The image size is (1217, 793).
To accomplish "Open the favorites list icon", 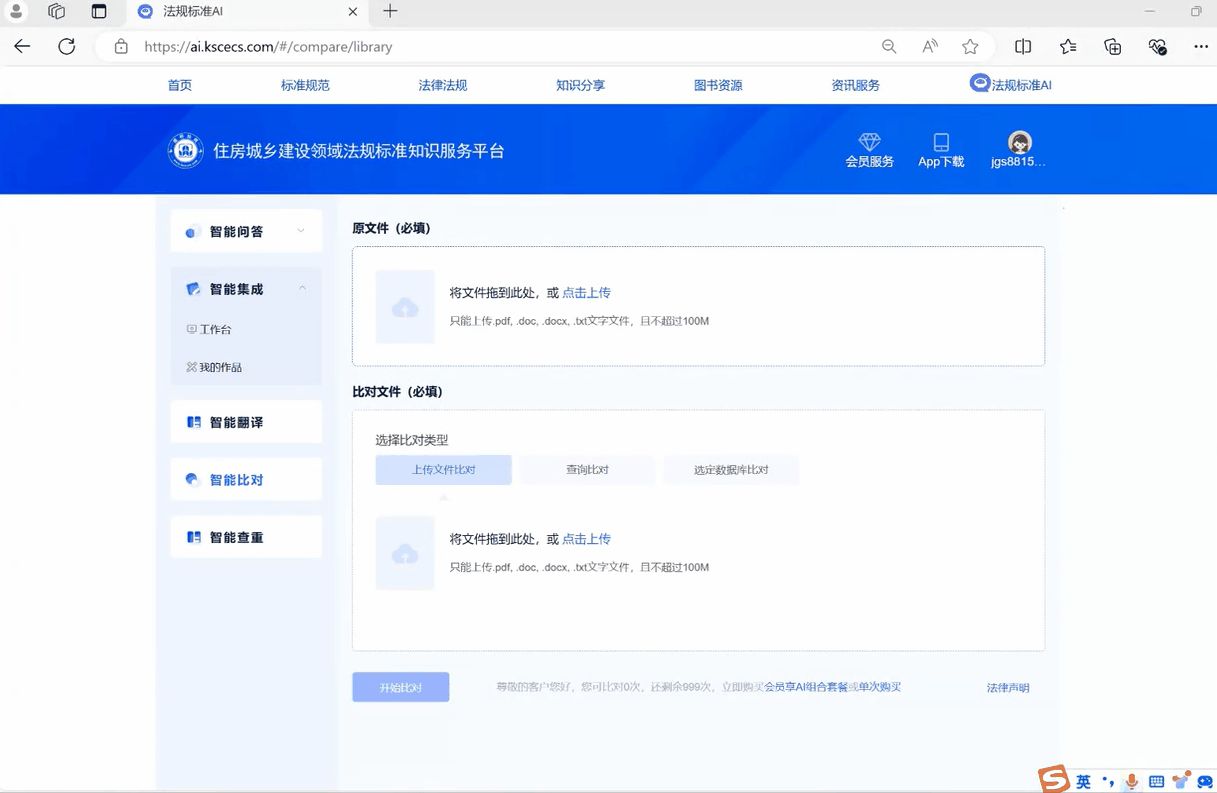I will click(1068, 46).
